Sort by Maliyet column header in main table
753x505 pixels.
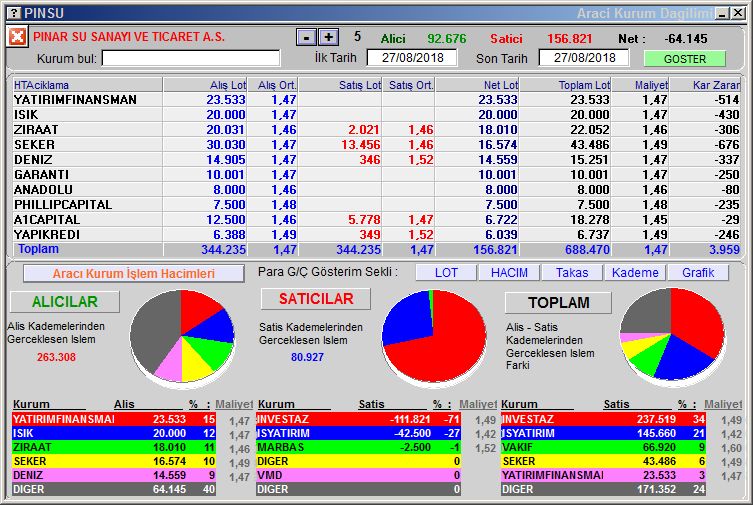(x=640, y=85)
